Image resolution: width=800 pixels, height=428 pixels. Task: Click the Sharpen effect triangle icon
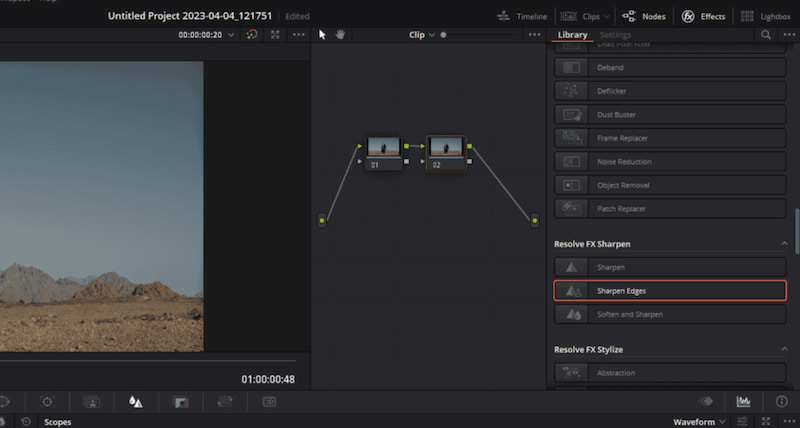[571, 267]
